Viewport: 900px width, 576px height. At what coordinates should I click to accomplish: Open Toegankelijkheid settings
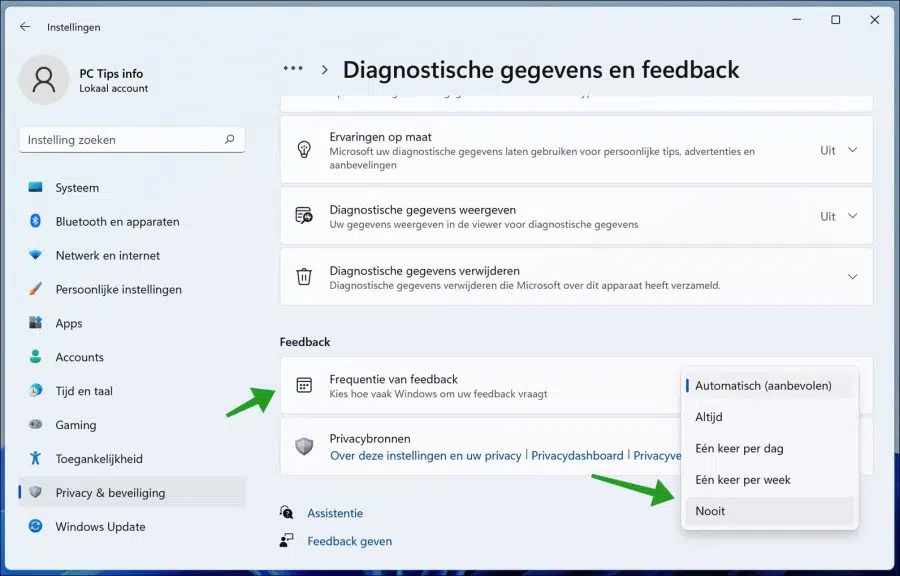[x=133, y=458]
